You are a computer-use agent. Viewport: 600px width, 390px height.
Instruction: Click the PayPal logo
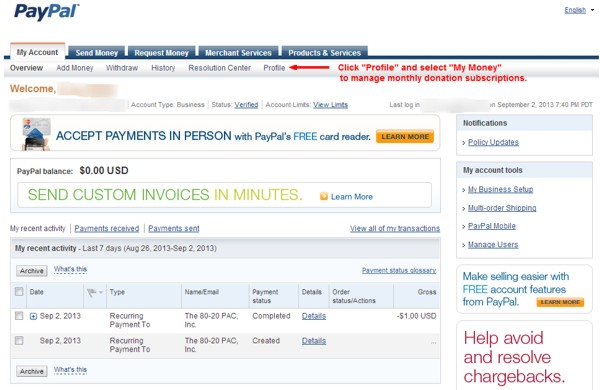[x=47, y=11]
